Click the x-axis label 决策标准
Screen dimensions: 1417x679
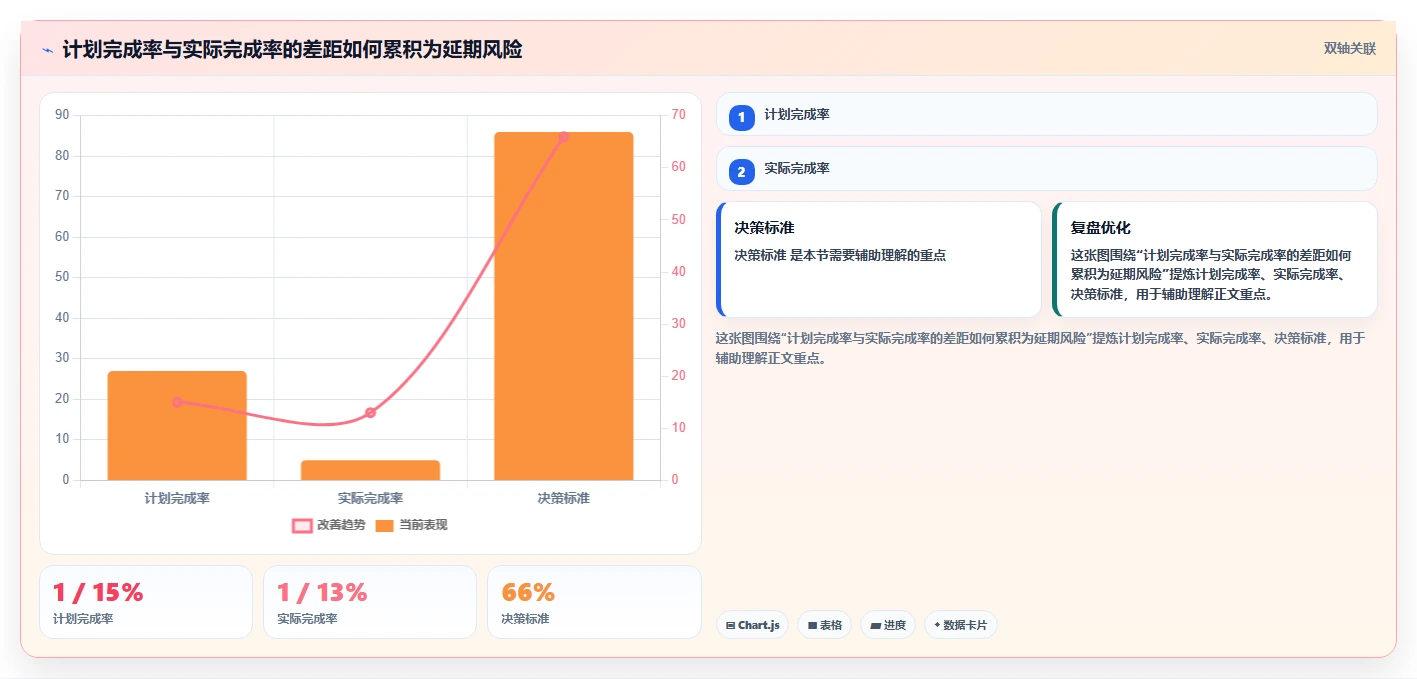(x=564, y=498)
